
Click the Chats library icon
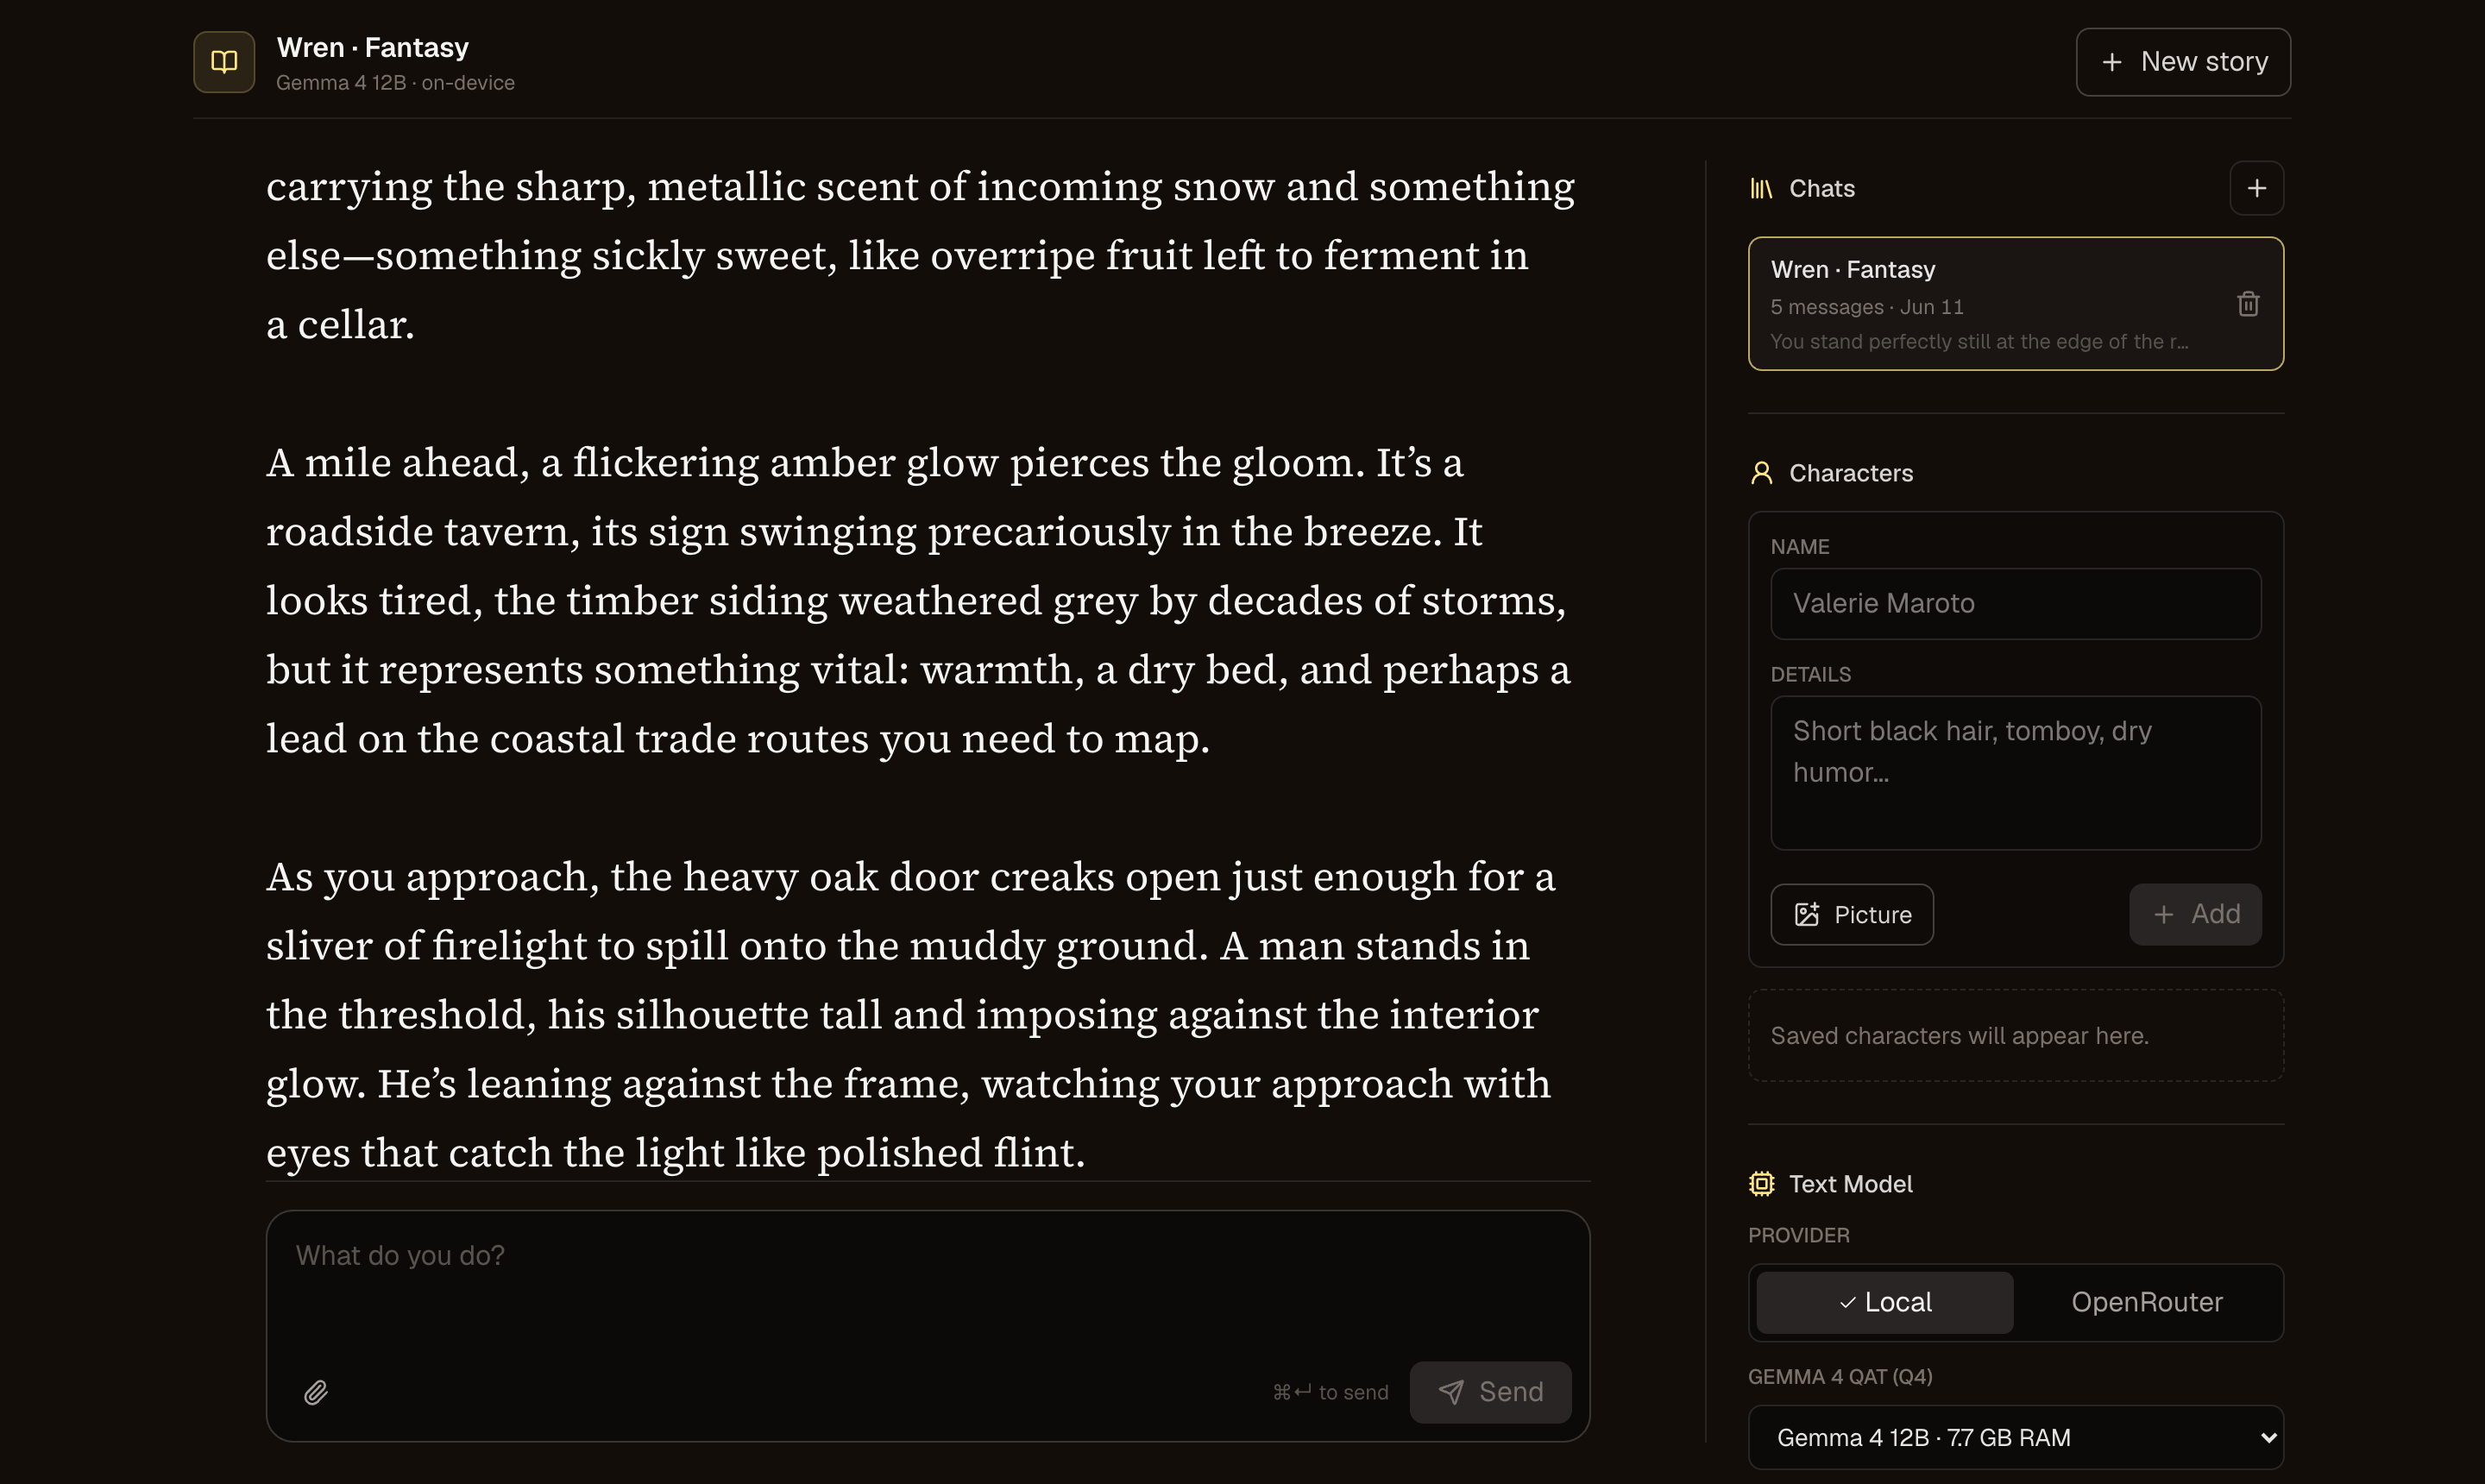pyautogui.click(x=1761, y=188)
